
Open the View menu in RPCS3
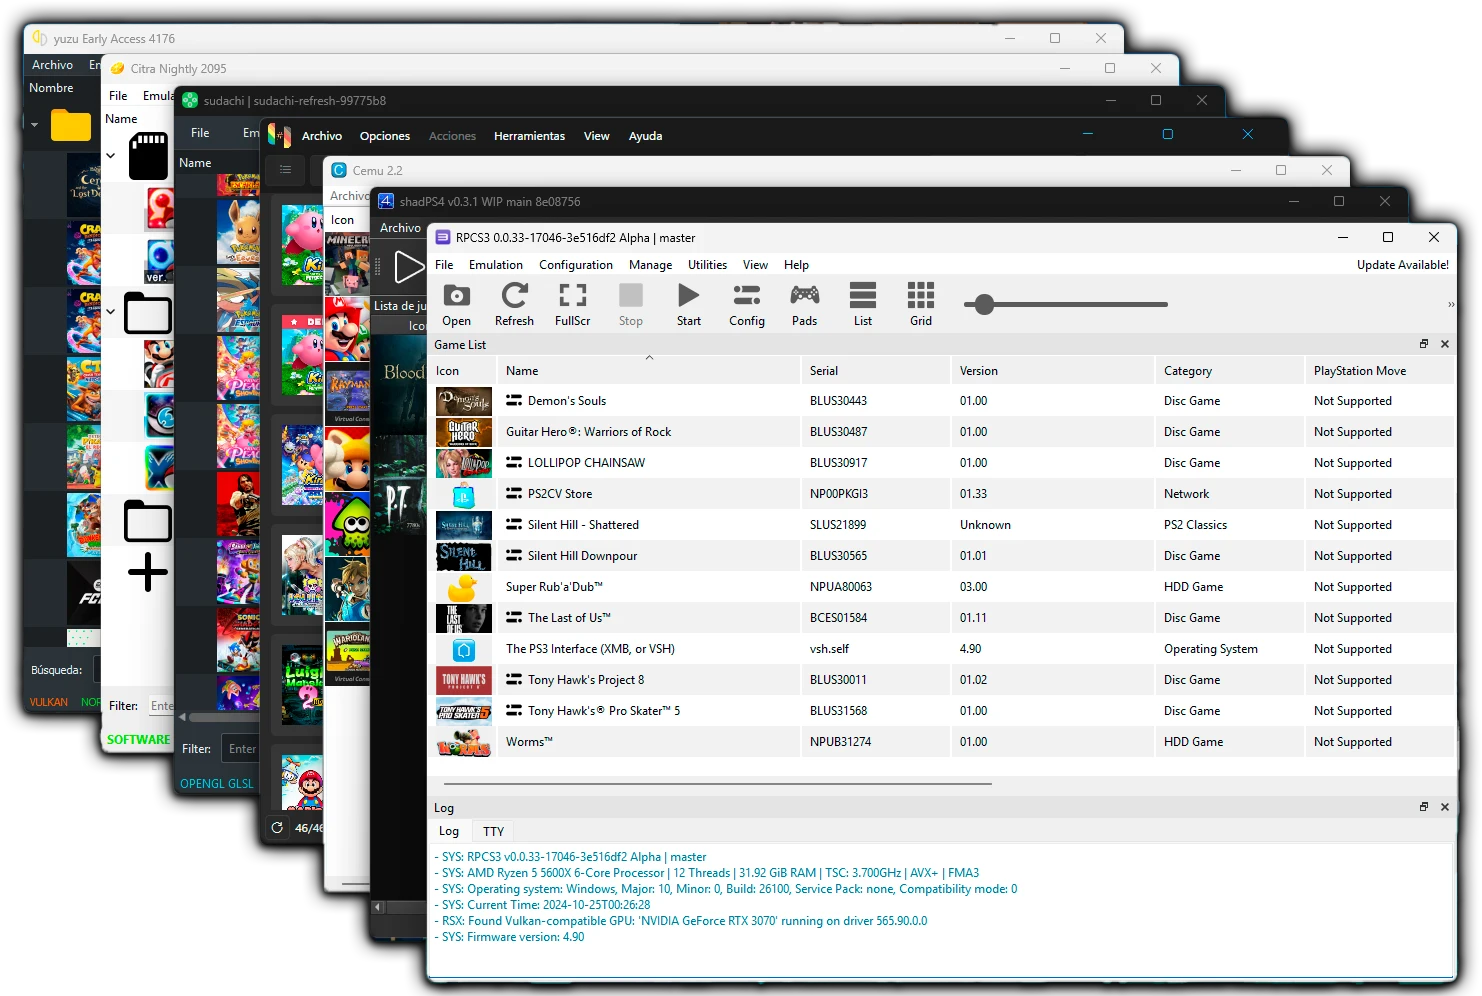755,265
